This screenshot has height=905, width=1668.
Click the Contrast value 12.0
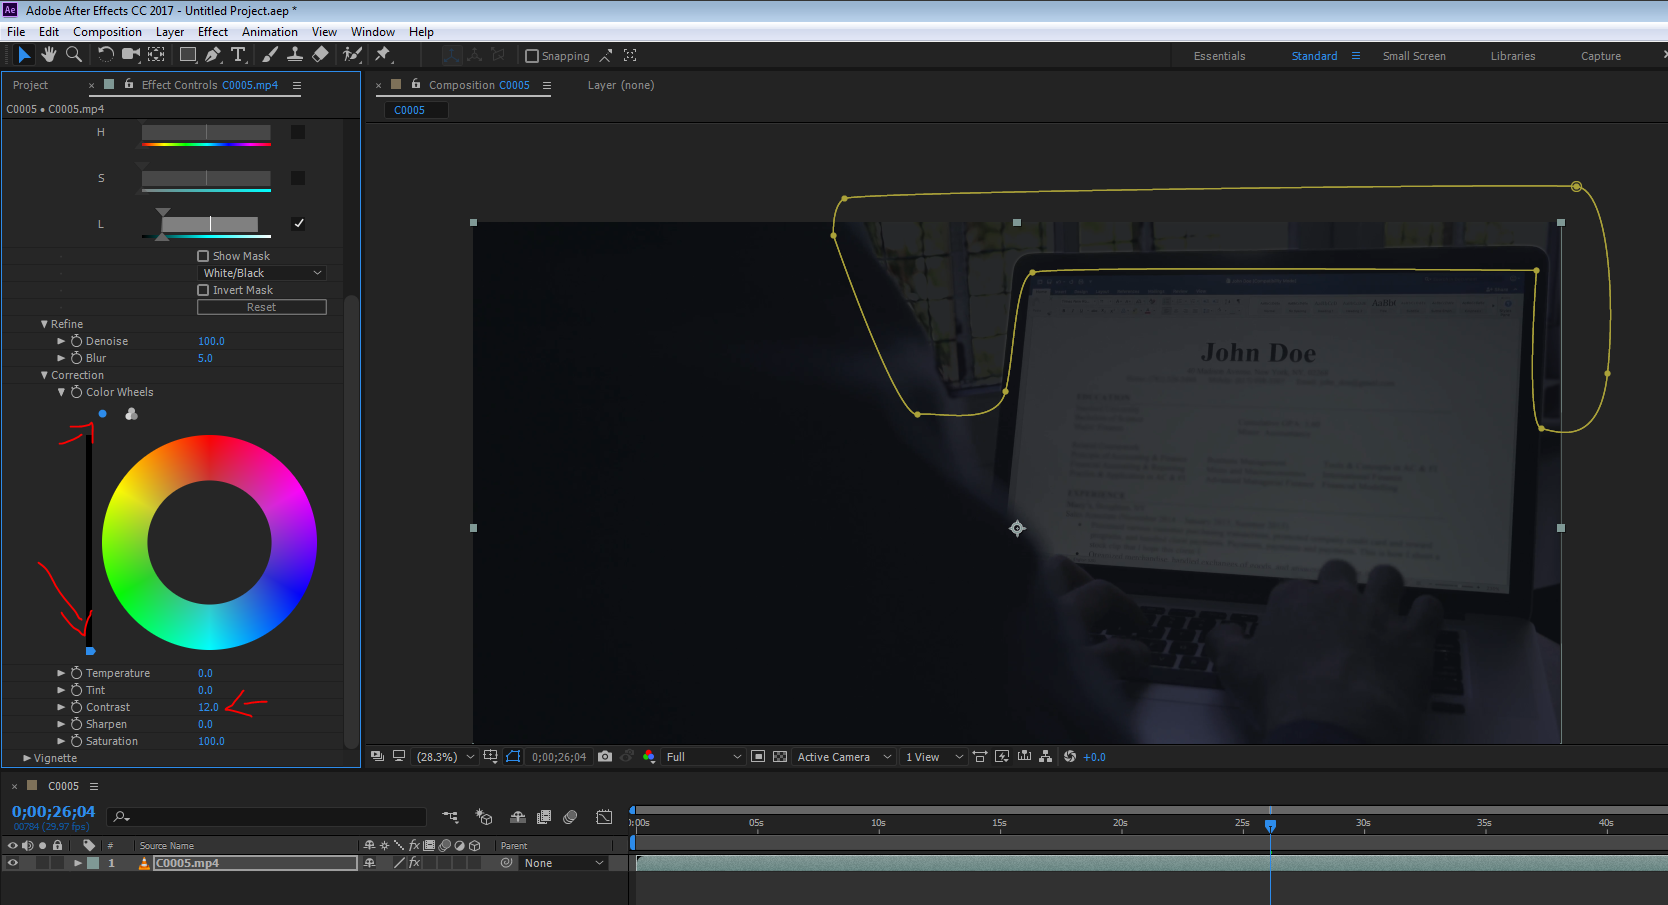click(x=208, y=707)
